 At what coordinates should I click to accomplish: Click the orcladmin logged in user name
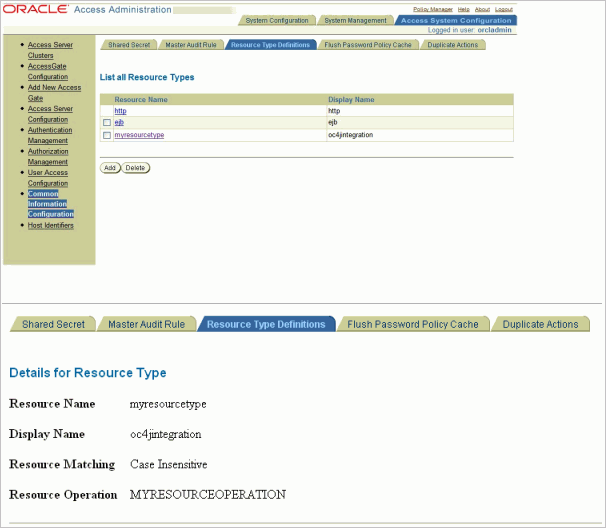[x=494, y=30]
